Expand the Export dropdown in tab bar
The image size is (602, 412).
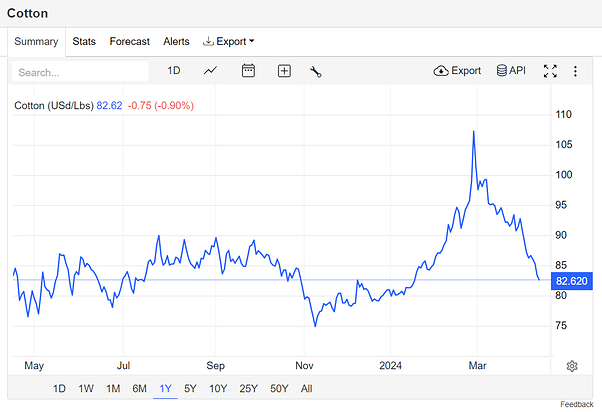[x=228, y=42]
